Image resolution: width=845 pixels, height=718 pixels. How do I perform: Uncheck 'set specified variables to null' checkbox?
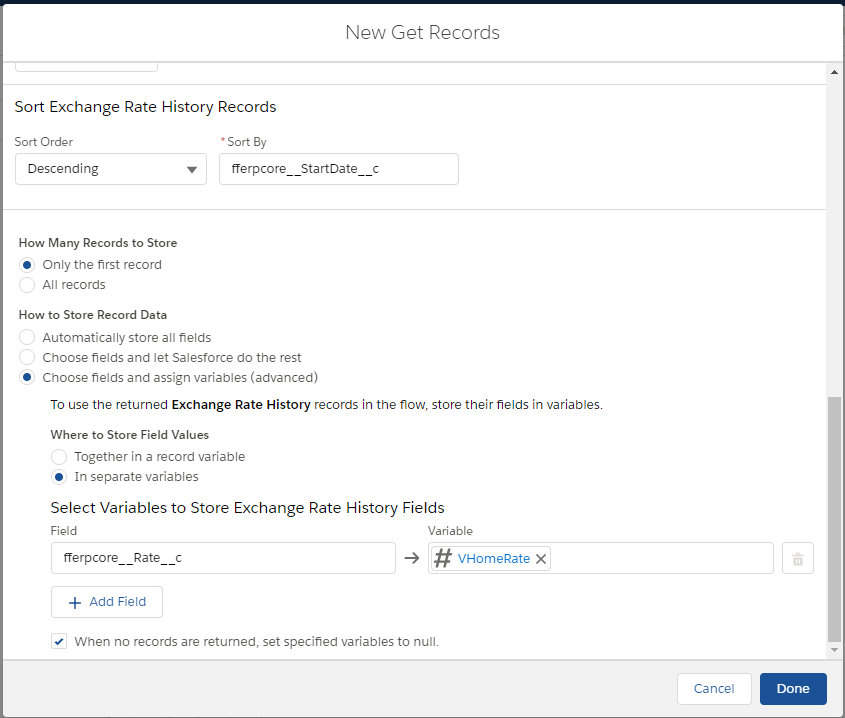tap(59, 642)
